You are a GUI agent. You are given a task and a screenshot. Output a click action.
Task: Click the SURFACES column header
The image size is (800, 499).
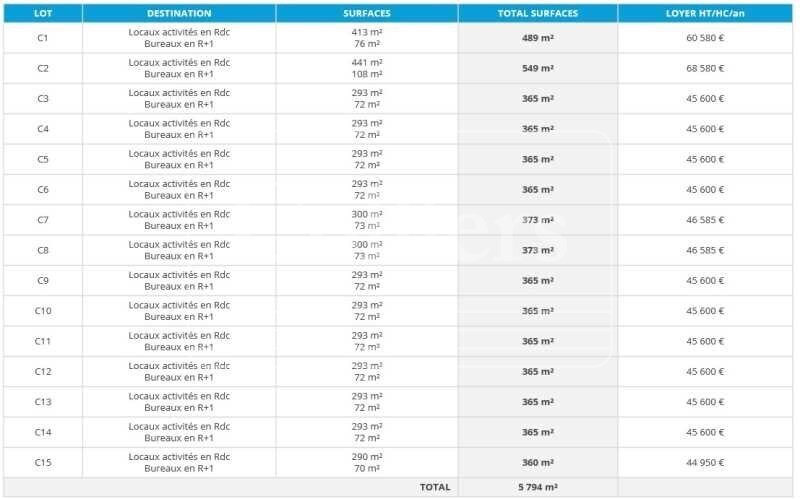(367, 13)
